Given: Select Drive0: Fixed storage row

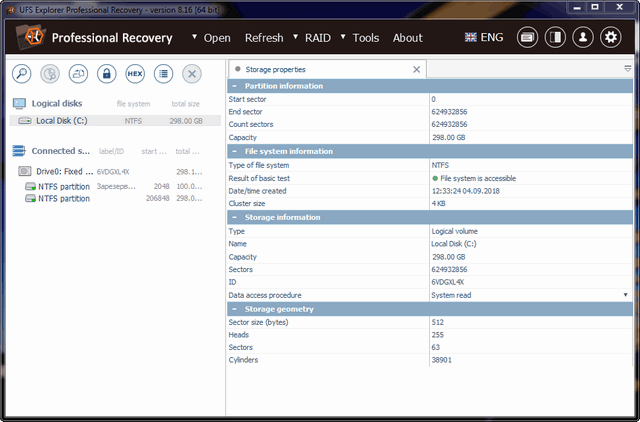Looking at the screenshot, I should click(115, 171).
